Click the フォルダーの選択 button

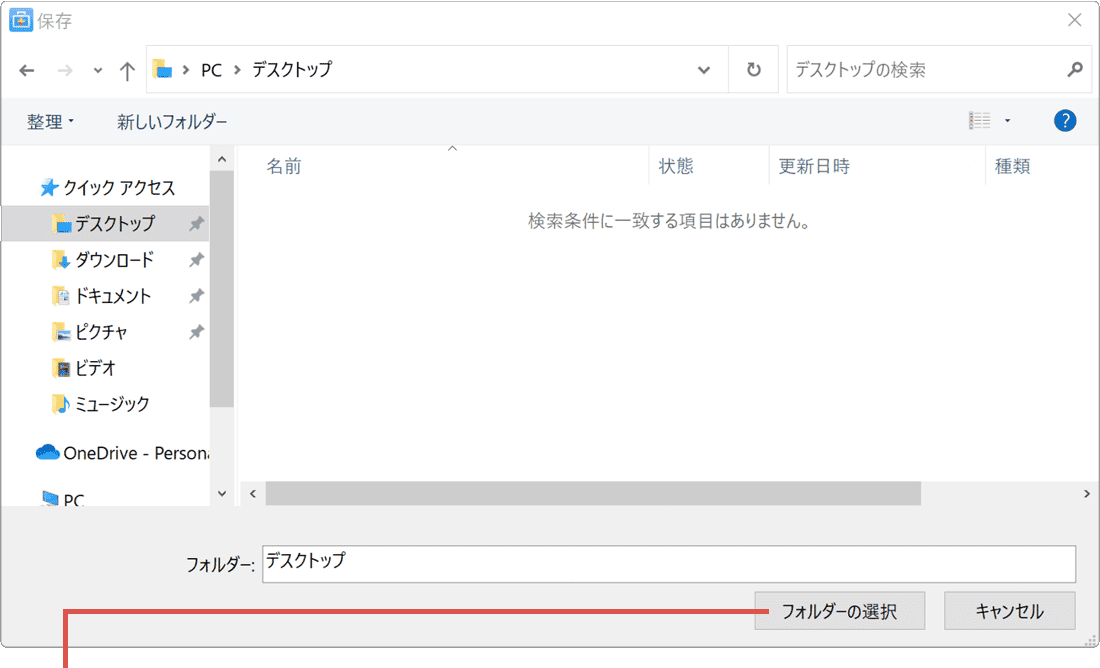coord(839,610)
